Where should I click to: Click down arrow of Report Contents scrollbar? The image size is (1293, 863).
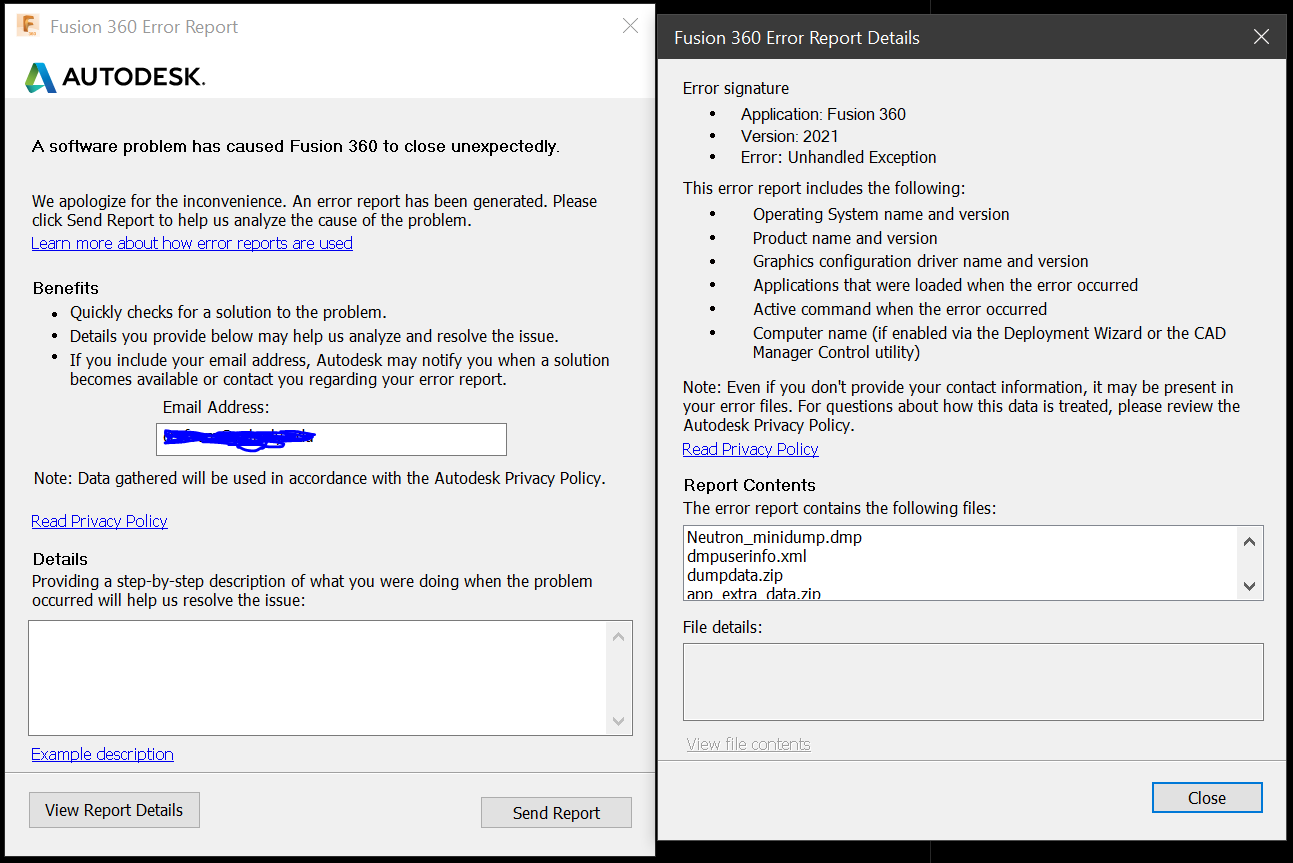(1249, 586)
